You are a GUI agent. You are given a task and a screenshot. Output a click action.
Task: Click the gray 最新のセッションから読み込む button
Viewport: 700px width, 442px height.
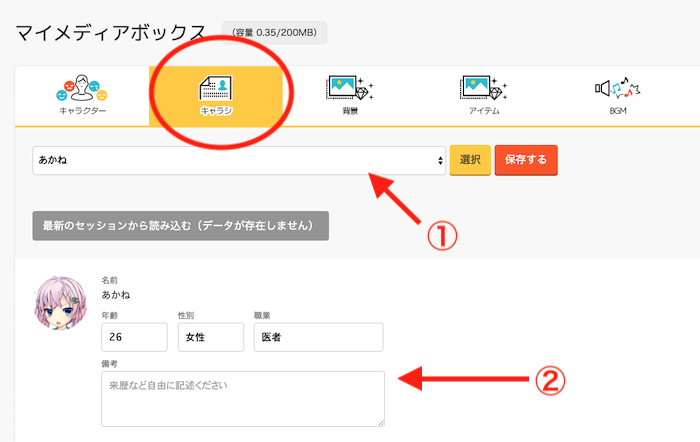180,225
